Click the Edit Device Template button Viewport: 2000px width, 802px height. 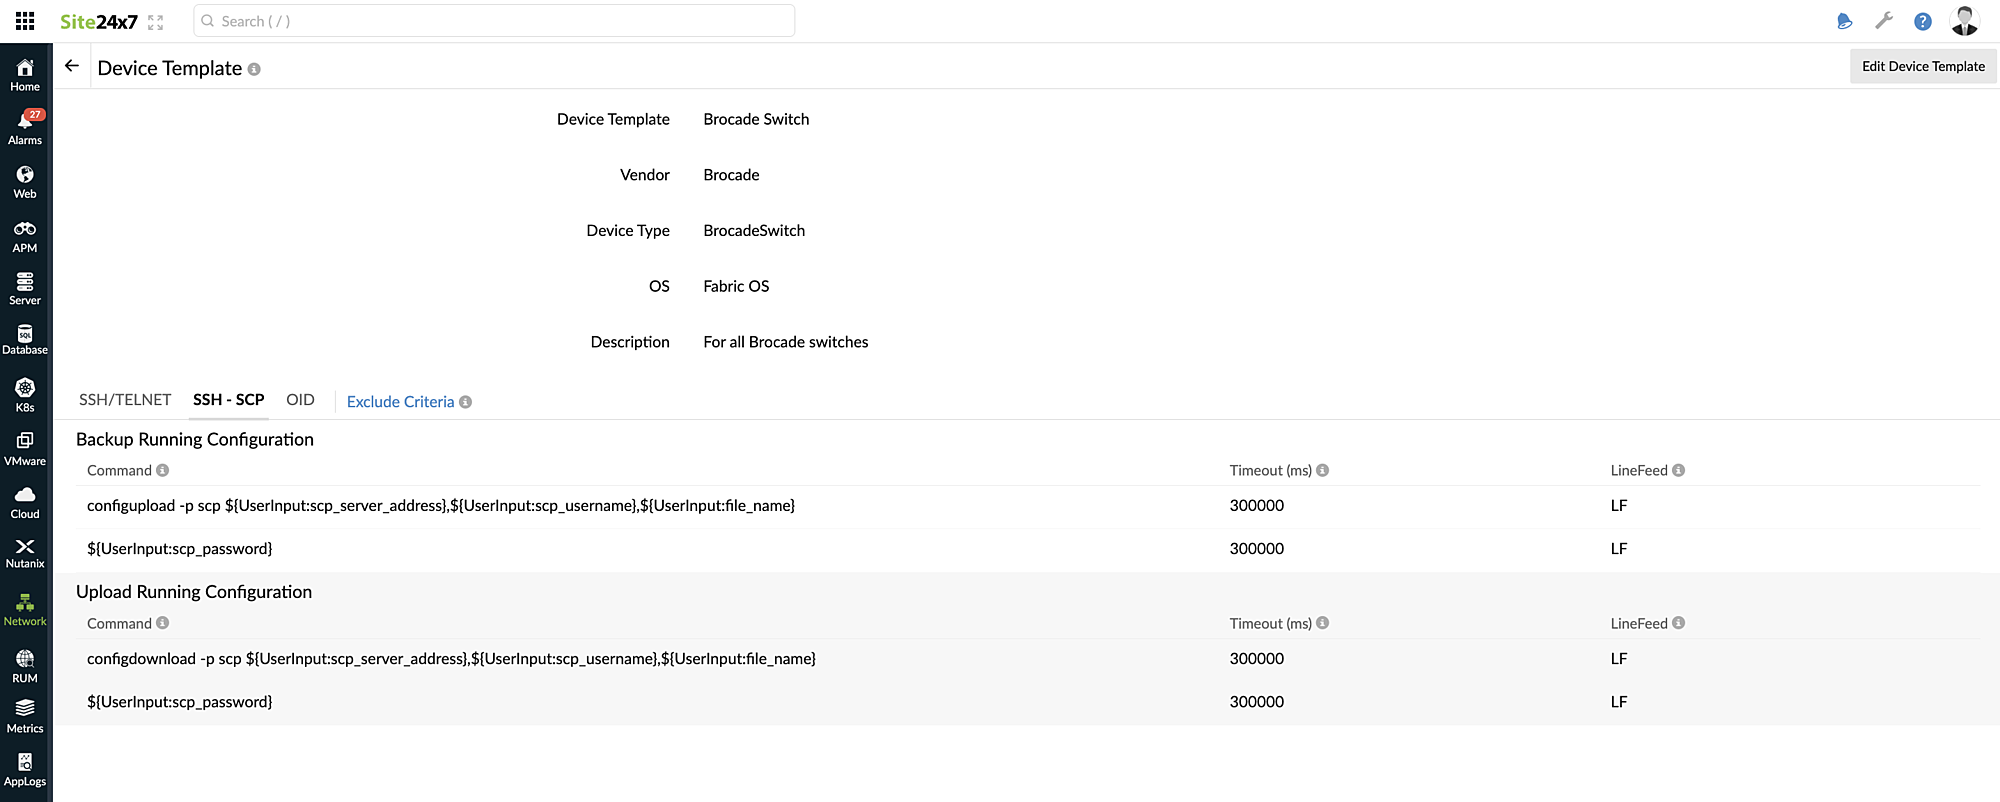1922,66
